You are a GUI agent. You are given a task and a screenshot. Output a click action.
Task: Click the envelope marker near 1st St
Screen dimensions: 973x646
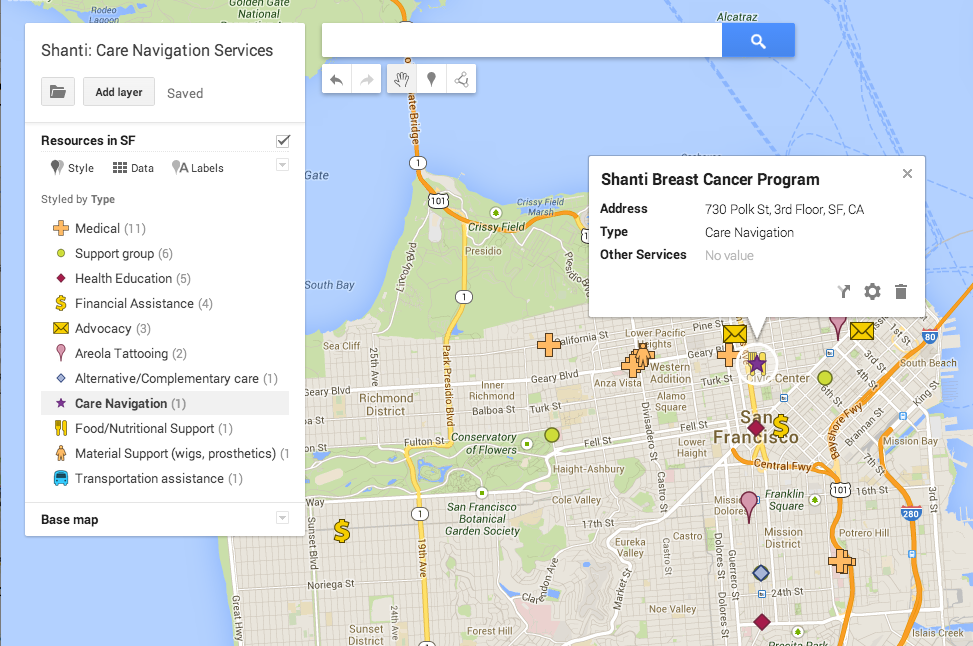pos(861,331)
